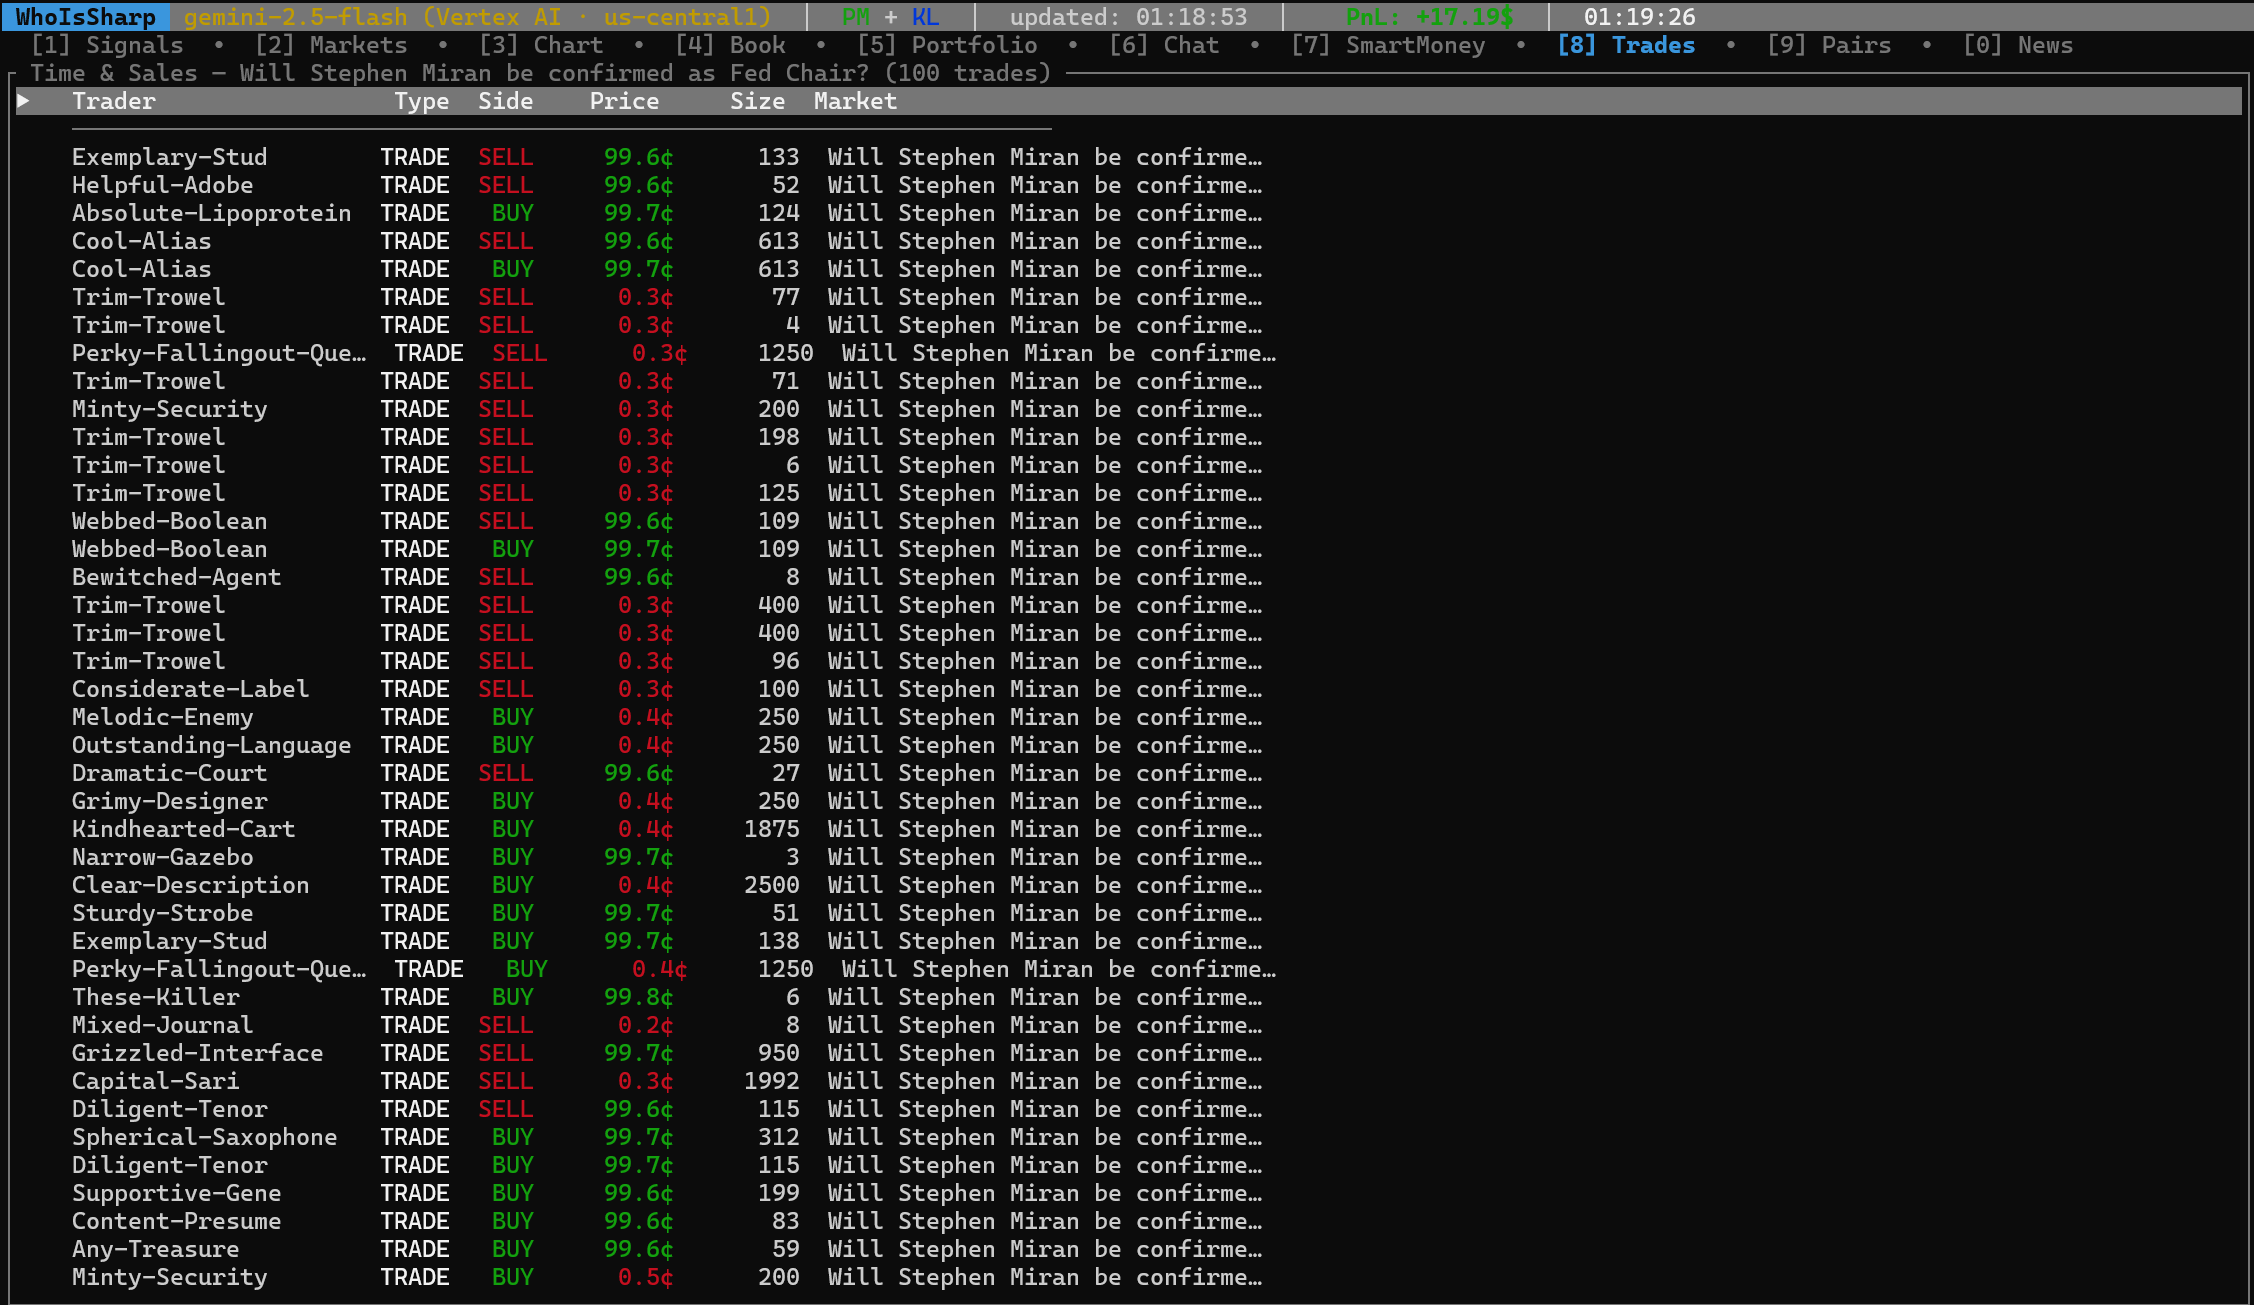Select the [5] Portfolio tab

point(947,45)
